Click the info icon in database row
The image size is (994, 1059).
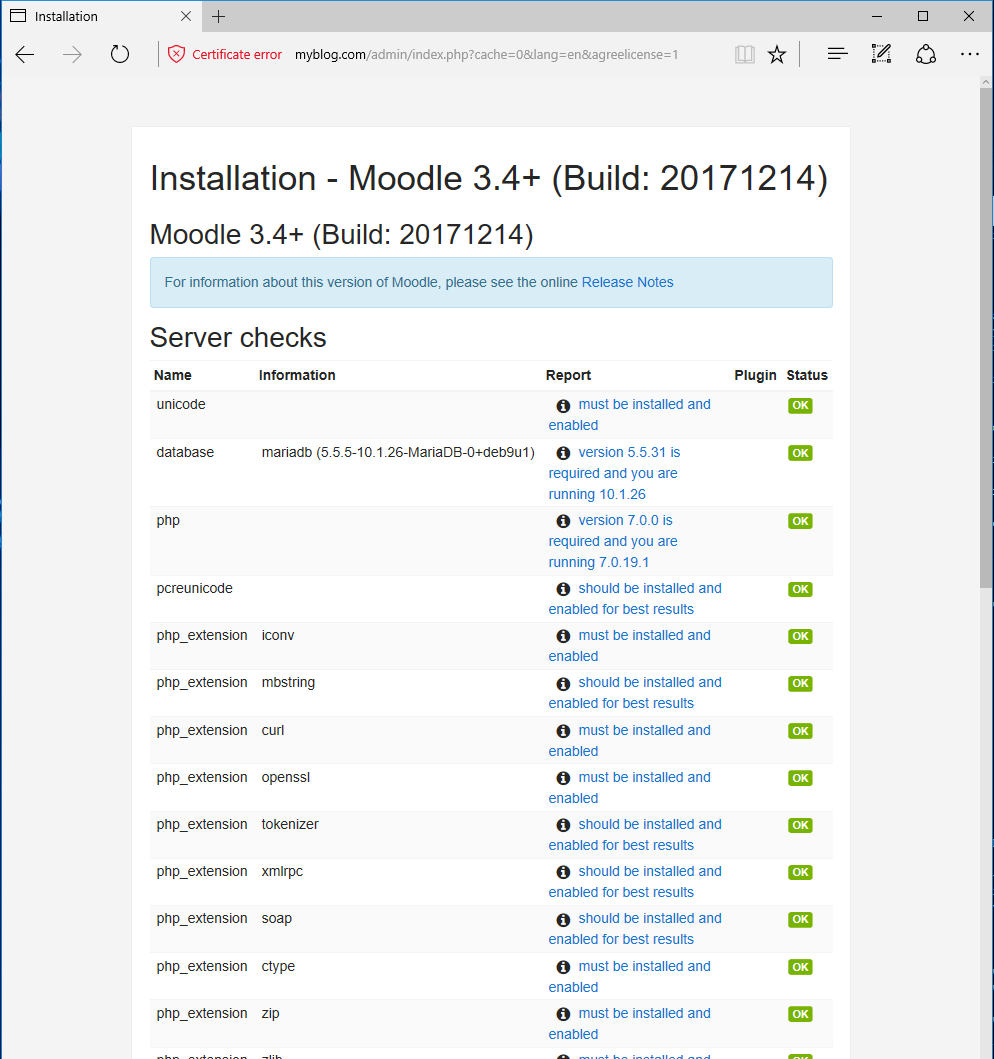click(563, 453)
